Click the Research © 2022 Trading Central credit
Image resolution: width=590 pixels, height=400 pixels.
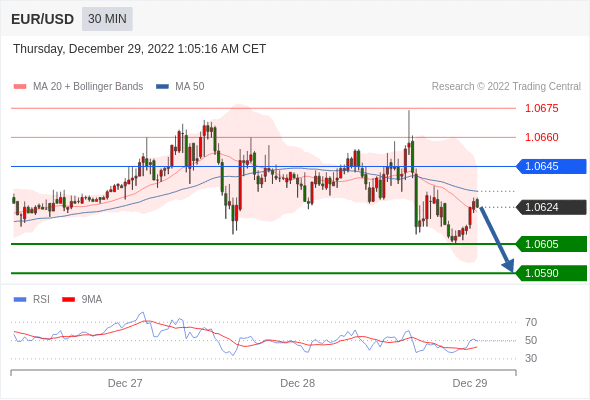506,87
